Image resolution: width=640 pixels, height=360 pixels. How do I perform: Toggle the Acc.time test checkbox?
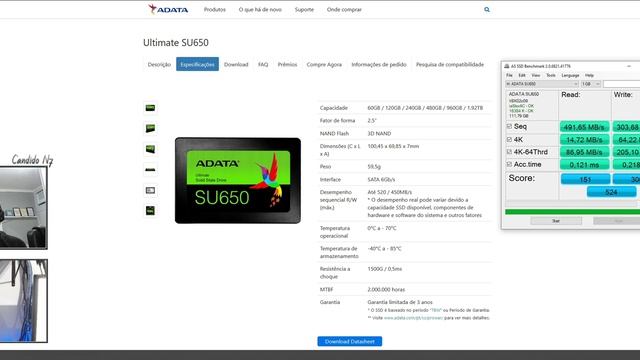509,164
